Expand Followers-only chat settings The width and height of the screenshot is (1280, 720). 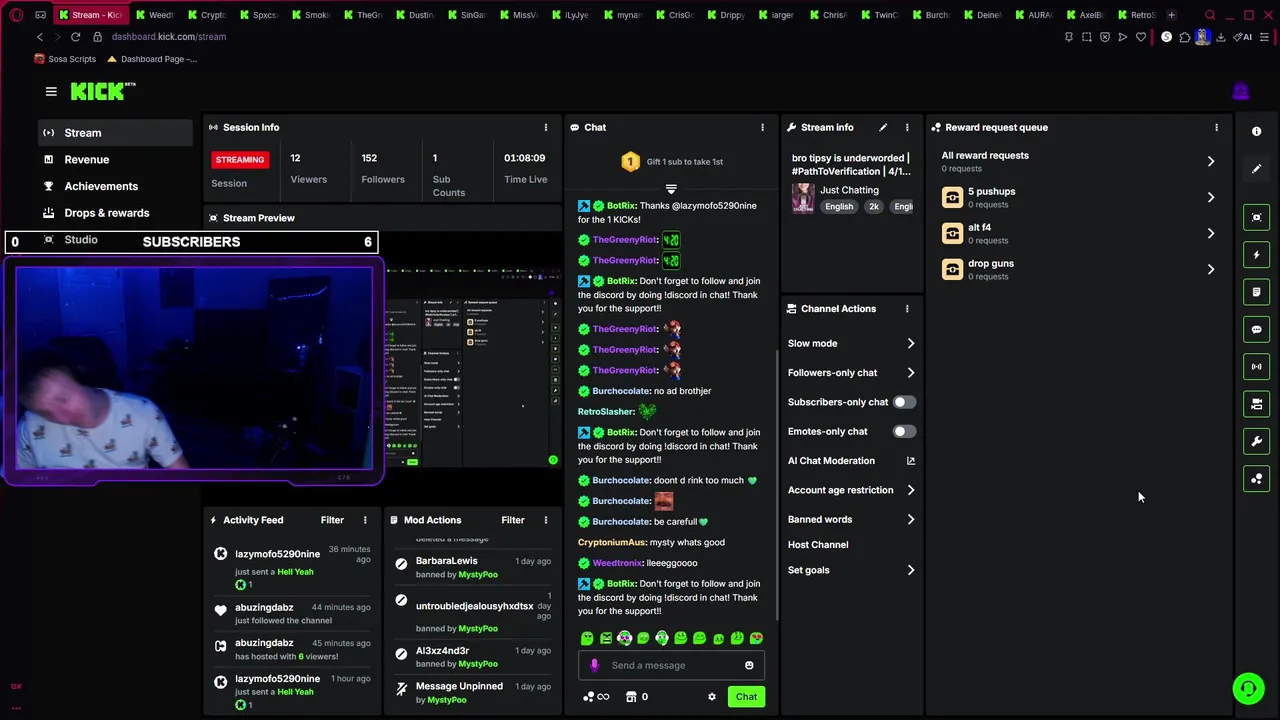pos(852,373)
